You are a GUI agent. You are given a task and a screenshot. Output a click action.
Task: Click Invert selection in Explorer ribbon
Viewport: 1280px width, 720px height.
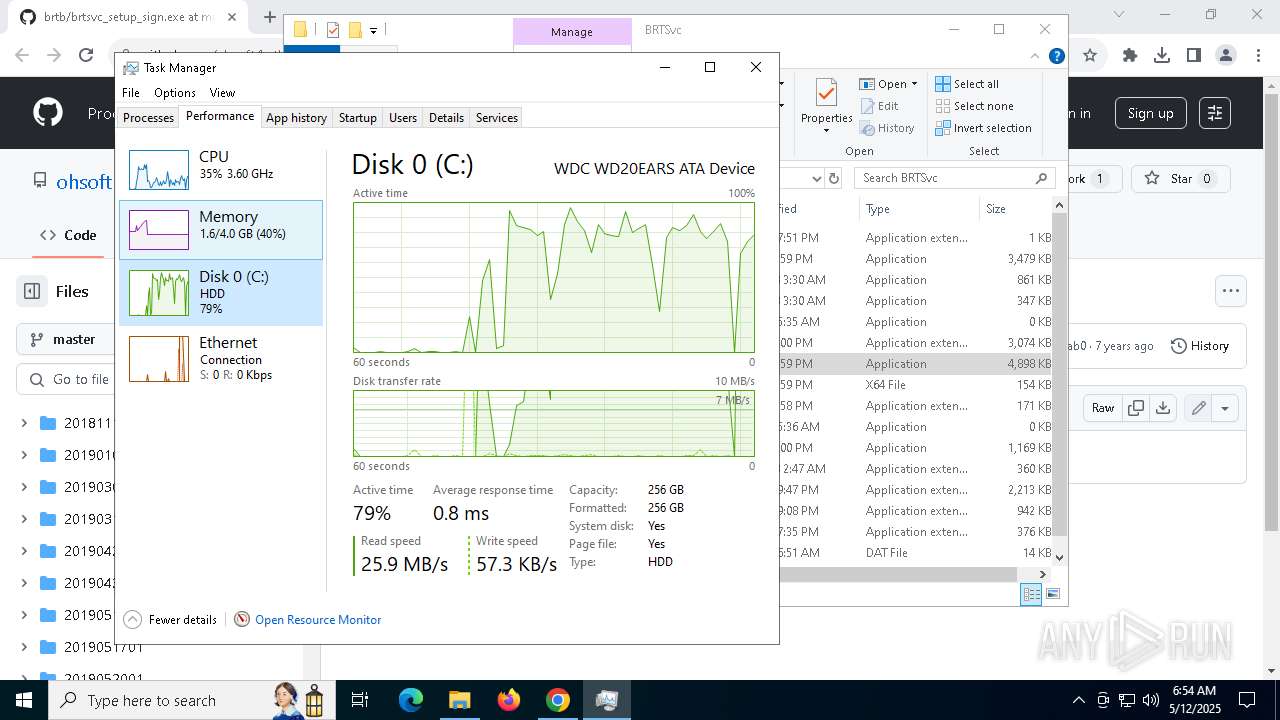(984, 128)
